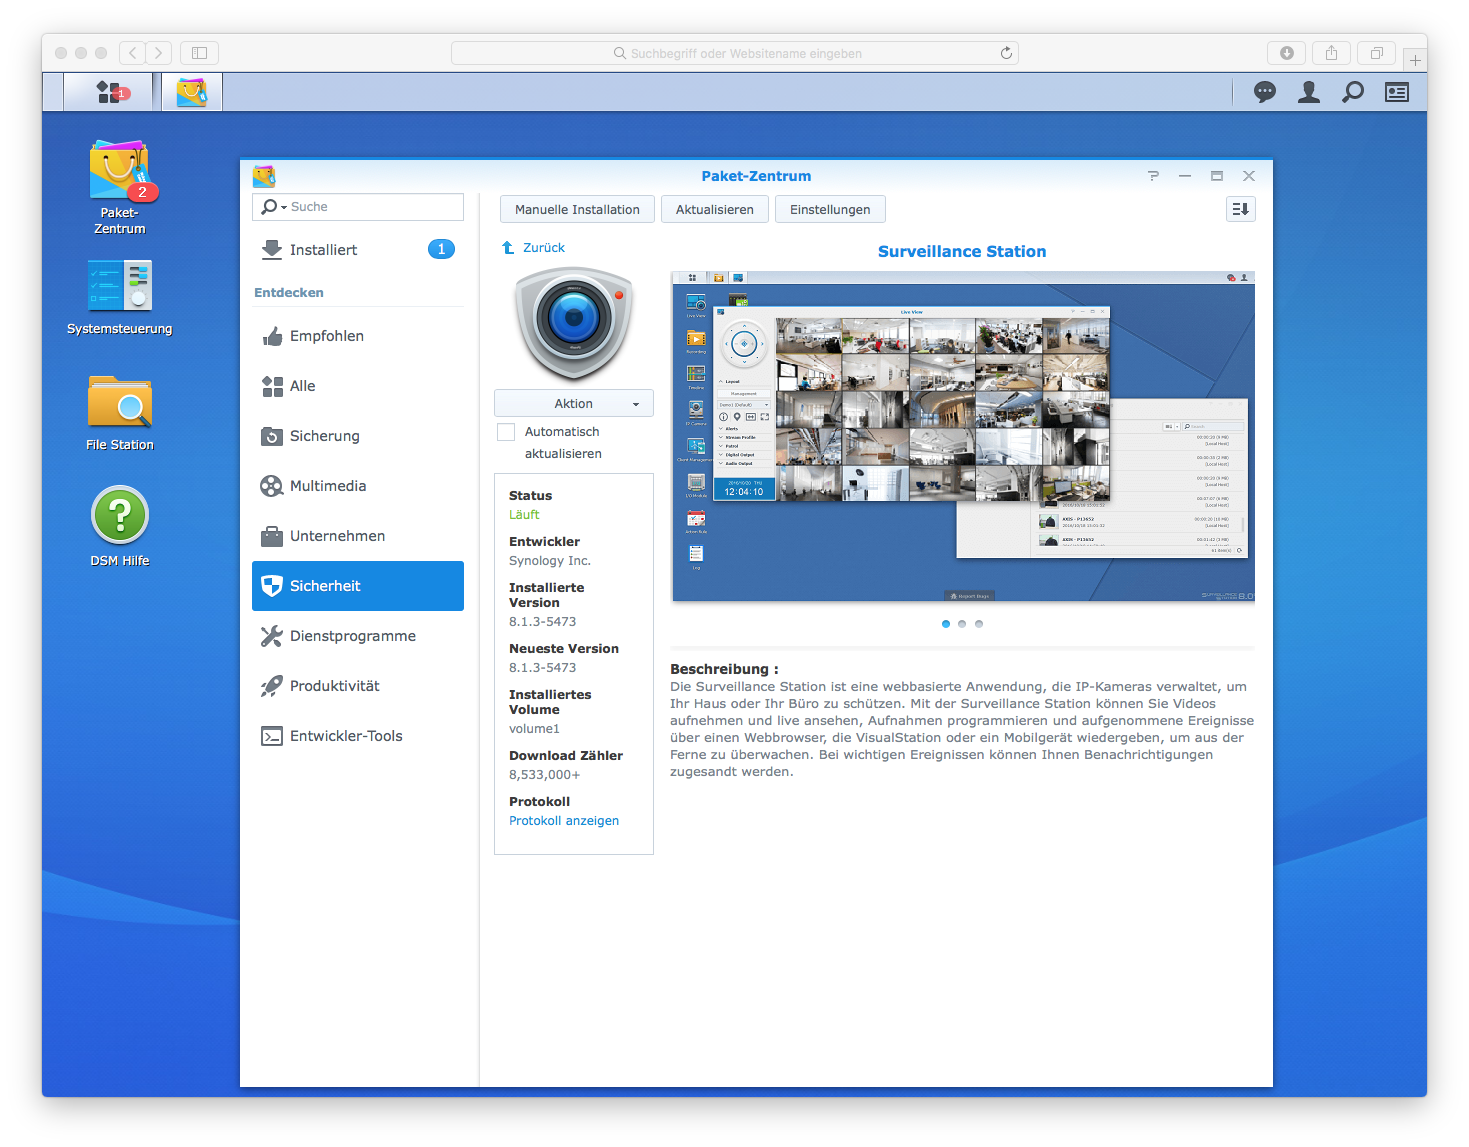Show all tabs overview icon
This screenshot has height=1147, width=1469.
(x=1377, y=53)
